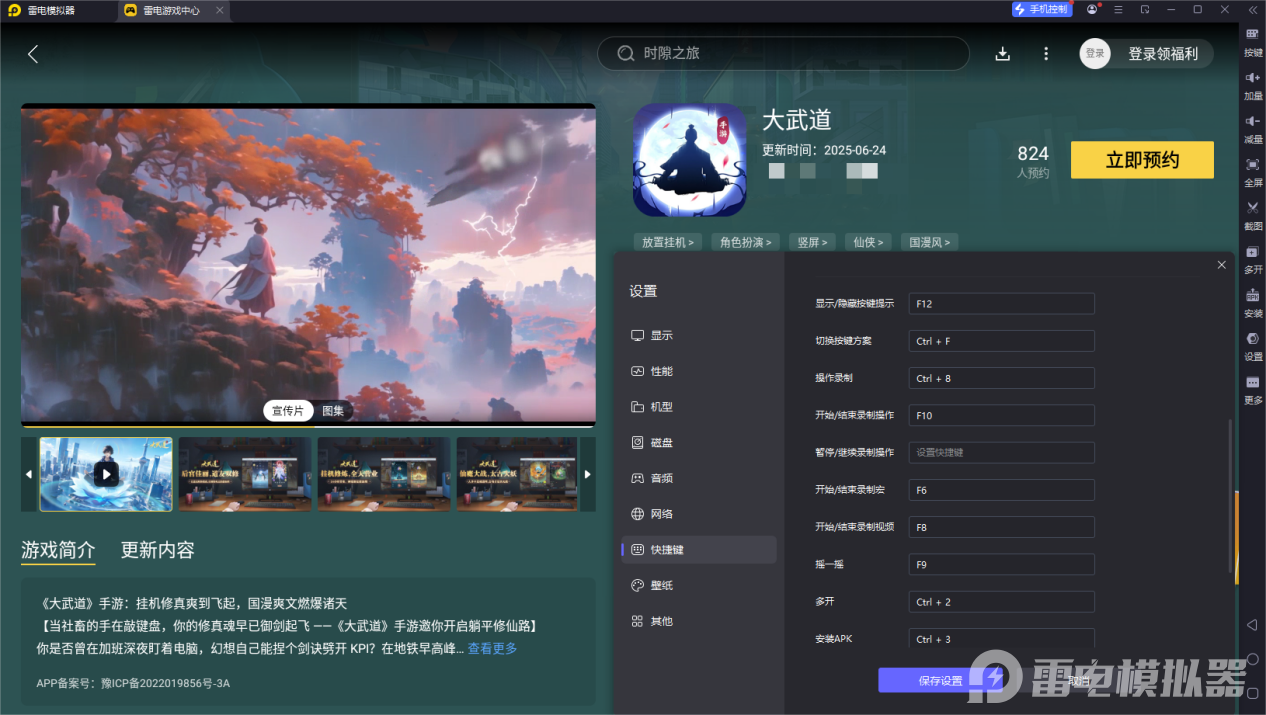Screen dimensions: 1266x715
Task: Select 性能 performance settings category
Action: pos(699,371)
